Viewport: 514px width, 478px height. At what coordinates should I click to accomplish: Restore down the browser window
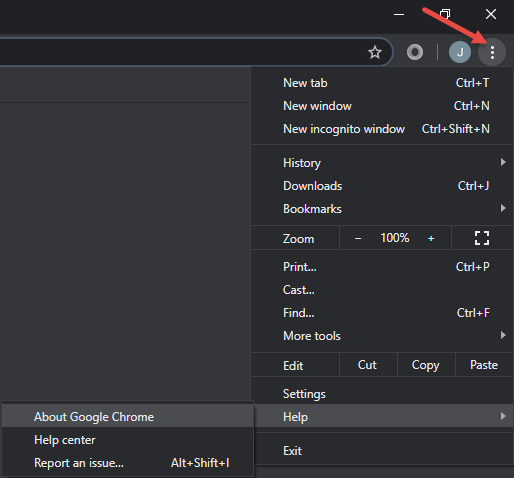[445, 14]
